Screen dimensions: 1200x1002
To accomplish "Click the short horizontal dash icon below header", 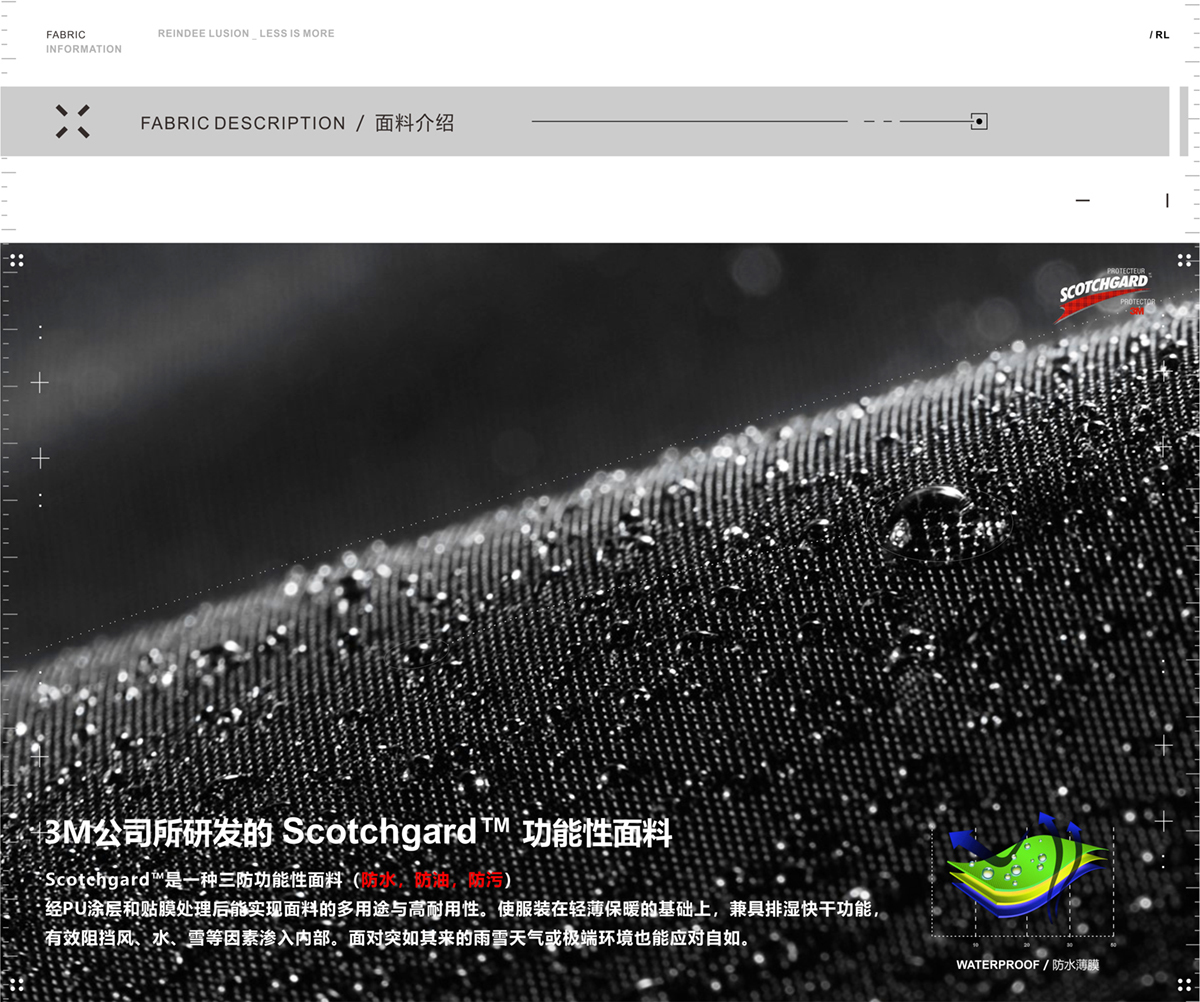I will tap(1083, 201).
